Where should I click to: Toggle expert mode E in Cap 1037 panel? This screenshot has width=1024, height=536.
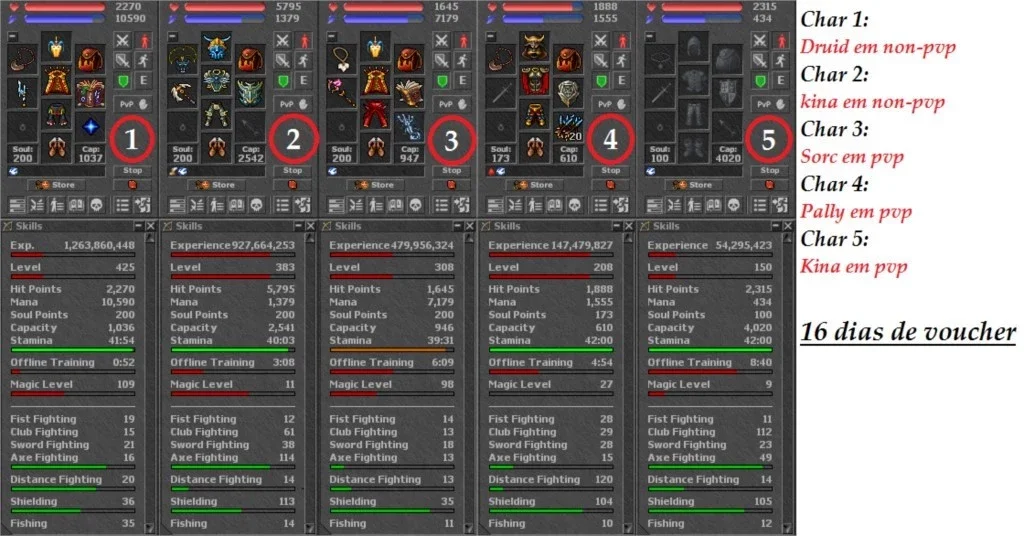coord(143,81)
